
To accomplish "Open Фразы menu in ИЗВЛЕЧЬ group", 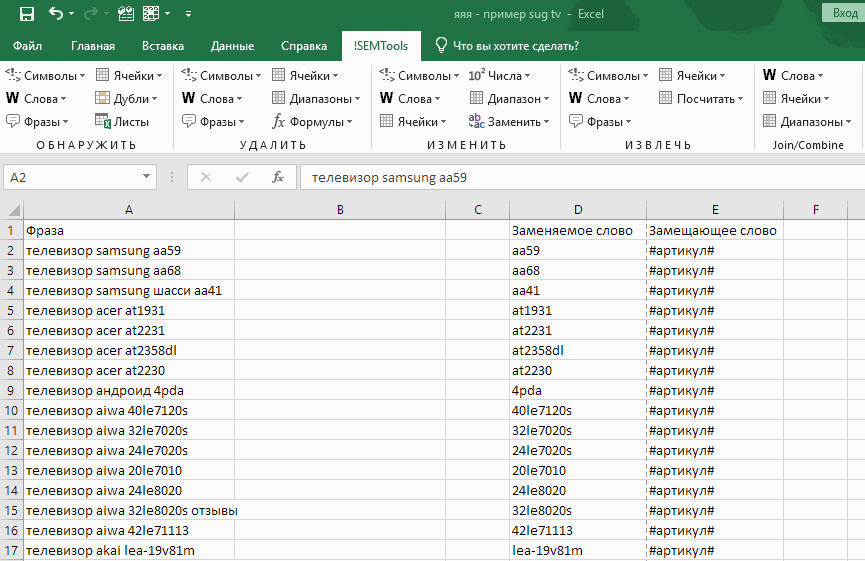I will point(601,122).
